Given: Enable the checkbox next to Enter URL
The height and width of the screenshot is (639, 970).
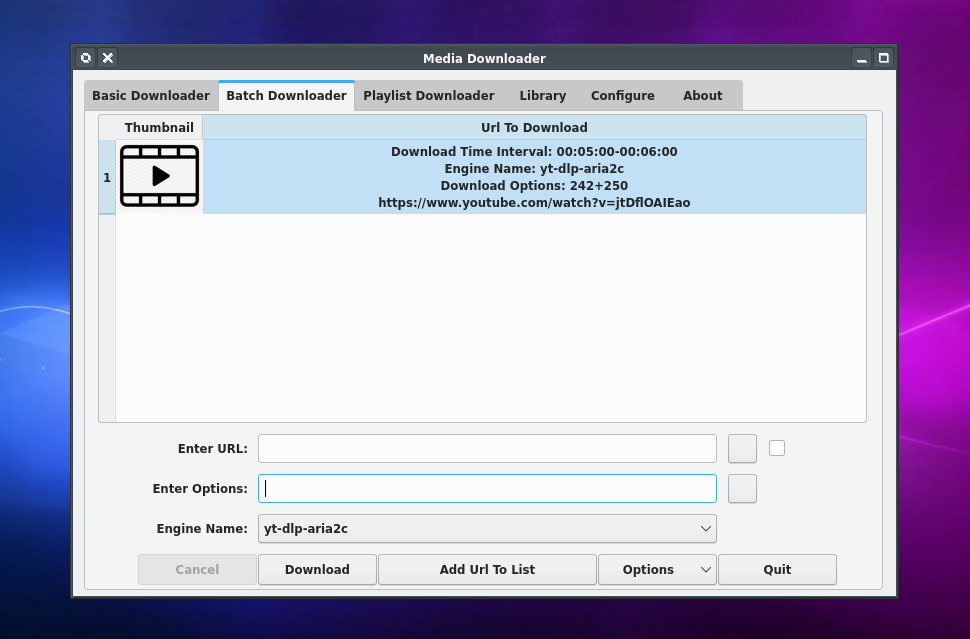Looking at the screenshot, I should pyautogui.click(x=777, y=448).
